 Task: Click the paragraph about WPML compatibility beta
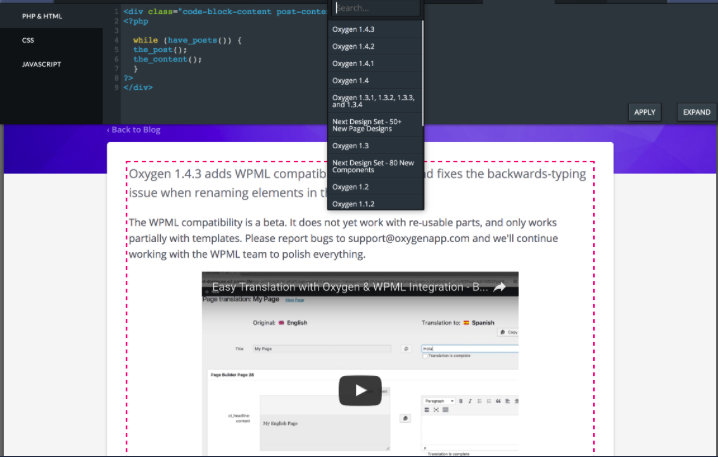point(343,238)
